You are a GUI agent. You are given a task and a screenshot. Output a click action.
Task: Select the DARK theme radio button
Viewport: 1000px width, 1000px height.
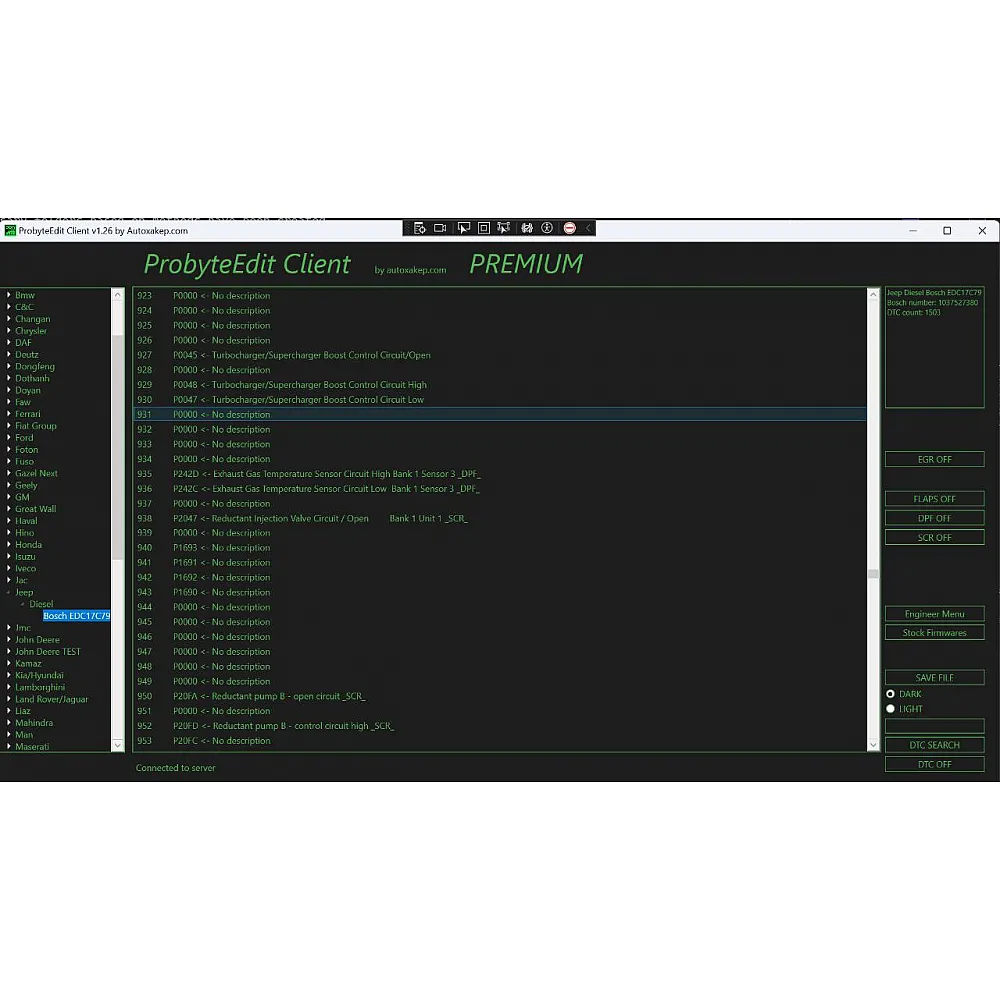(x=890, y=694)
